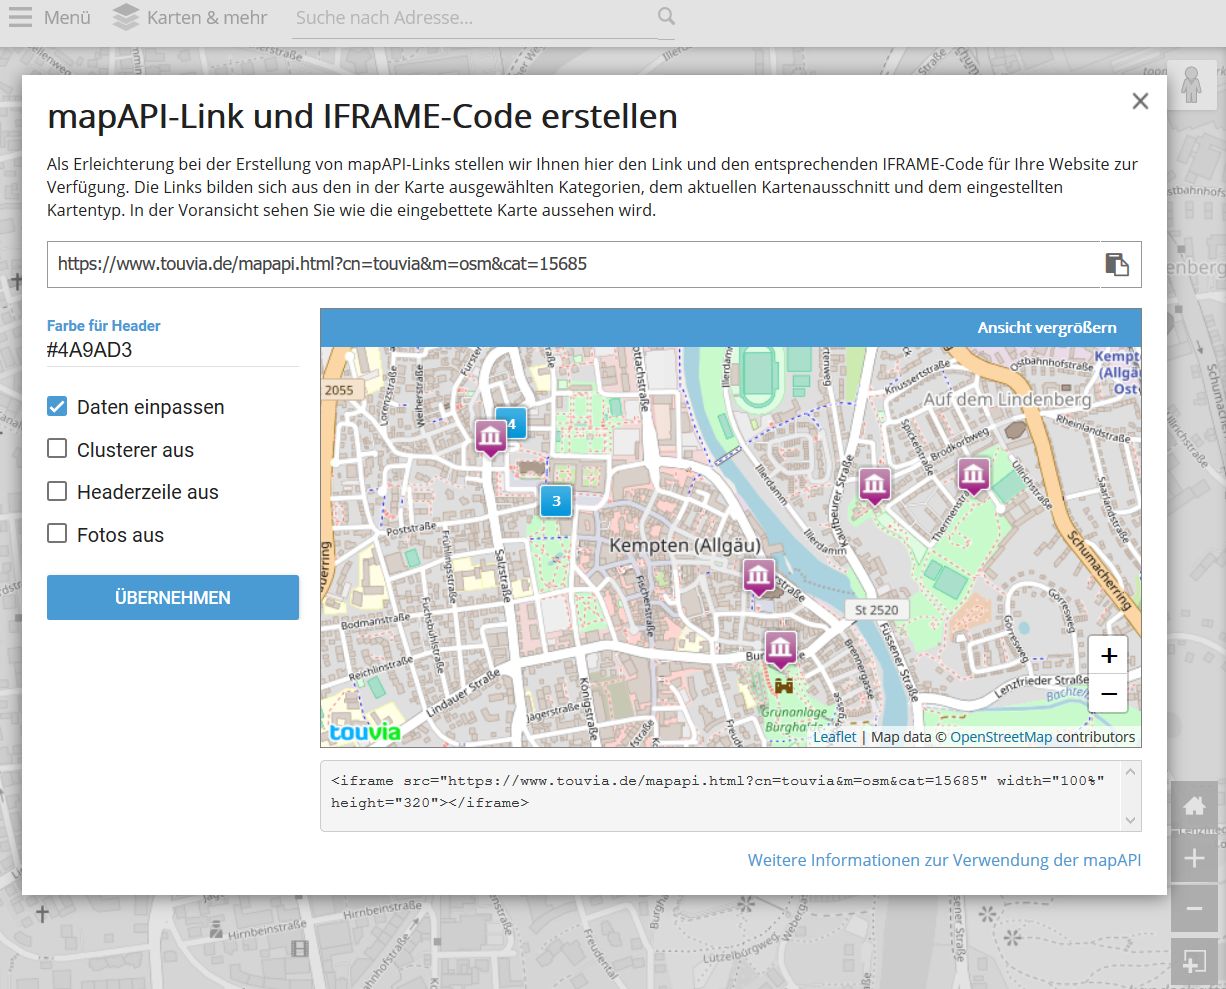Click museum marker below Kempten (Allgäu) label
1226x989 pixels.
pos(758,577)
